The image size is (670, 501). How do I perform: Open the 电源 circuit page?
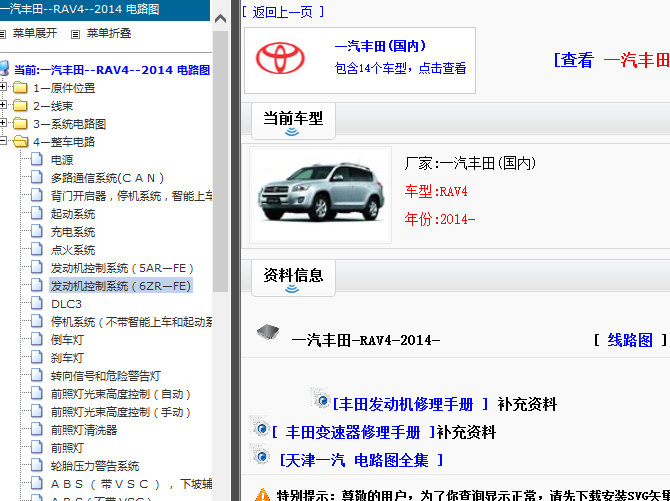(x=62, y=160)
